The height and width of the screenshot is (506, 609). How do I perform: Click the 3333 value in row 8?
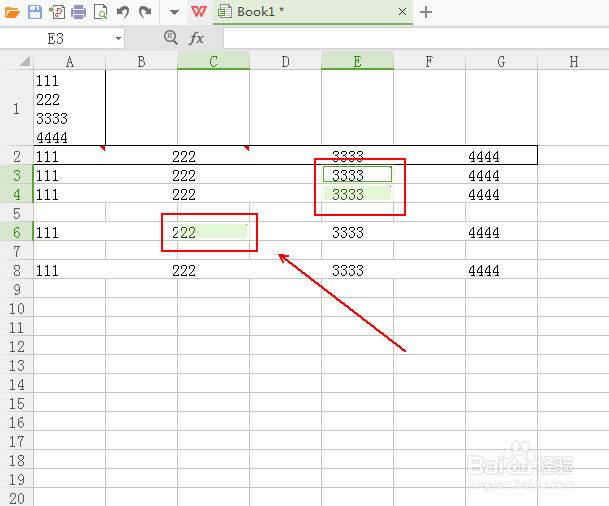(348, 270)
